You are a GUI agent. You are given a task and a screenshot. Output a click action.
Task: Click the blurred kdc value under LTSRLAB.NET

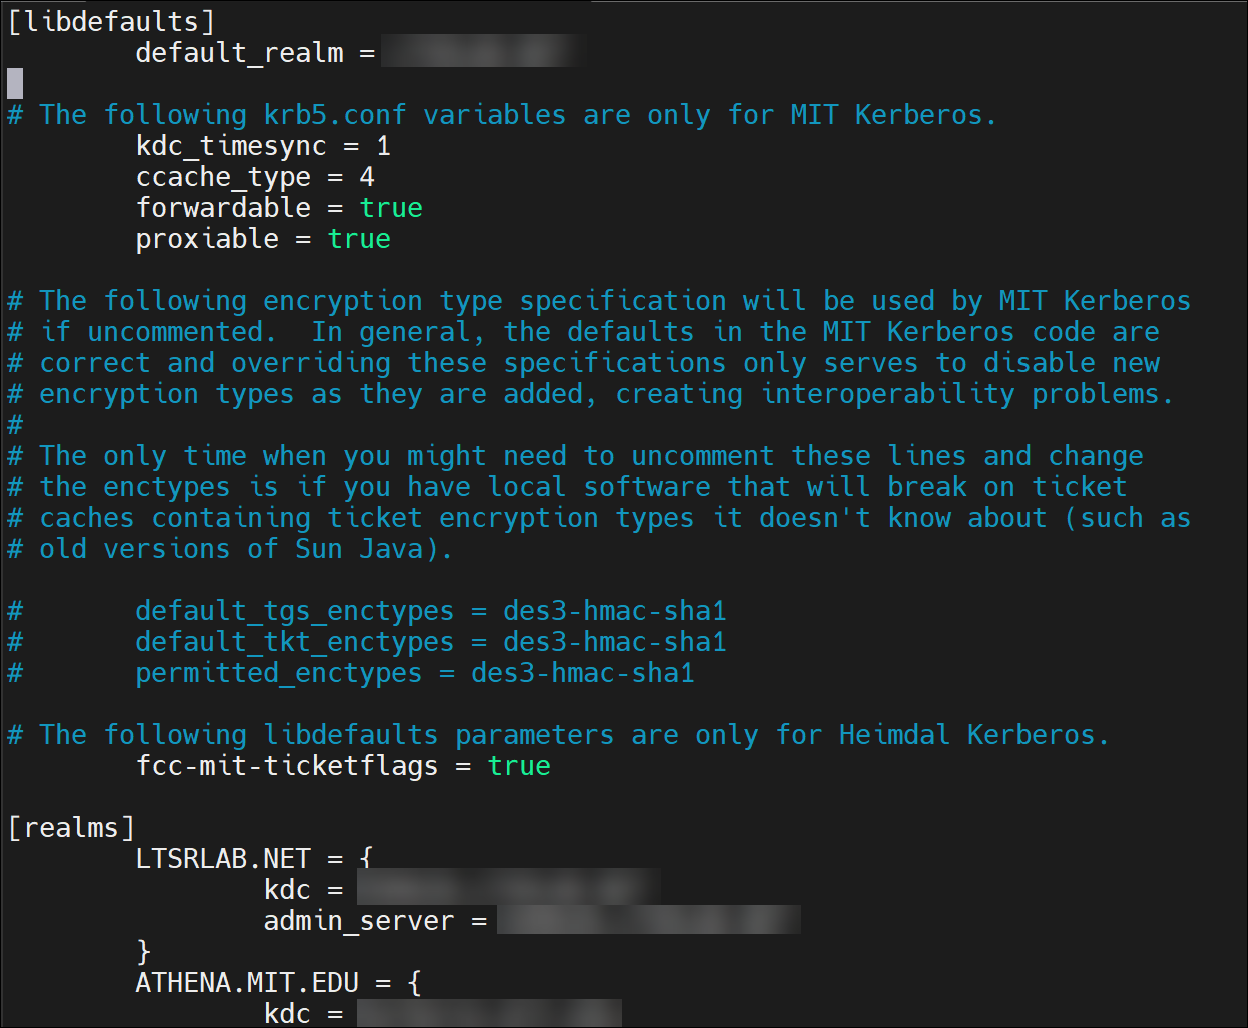pyautogui.click(x=508, y=890)
